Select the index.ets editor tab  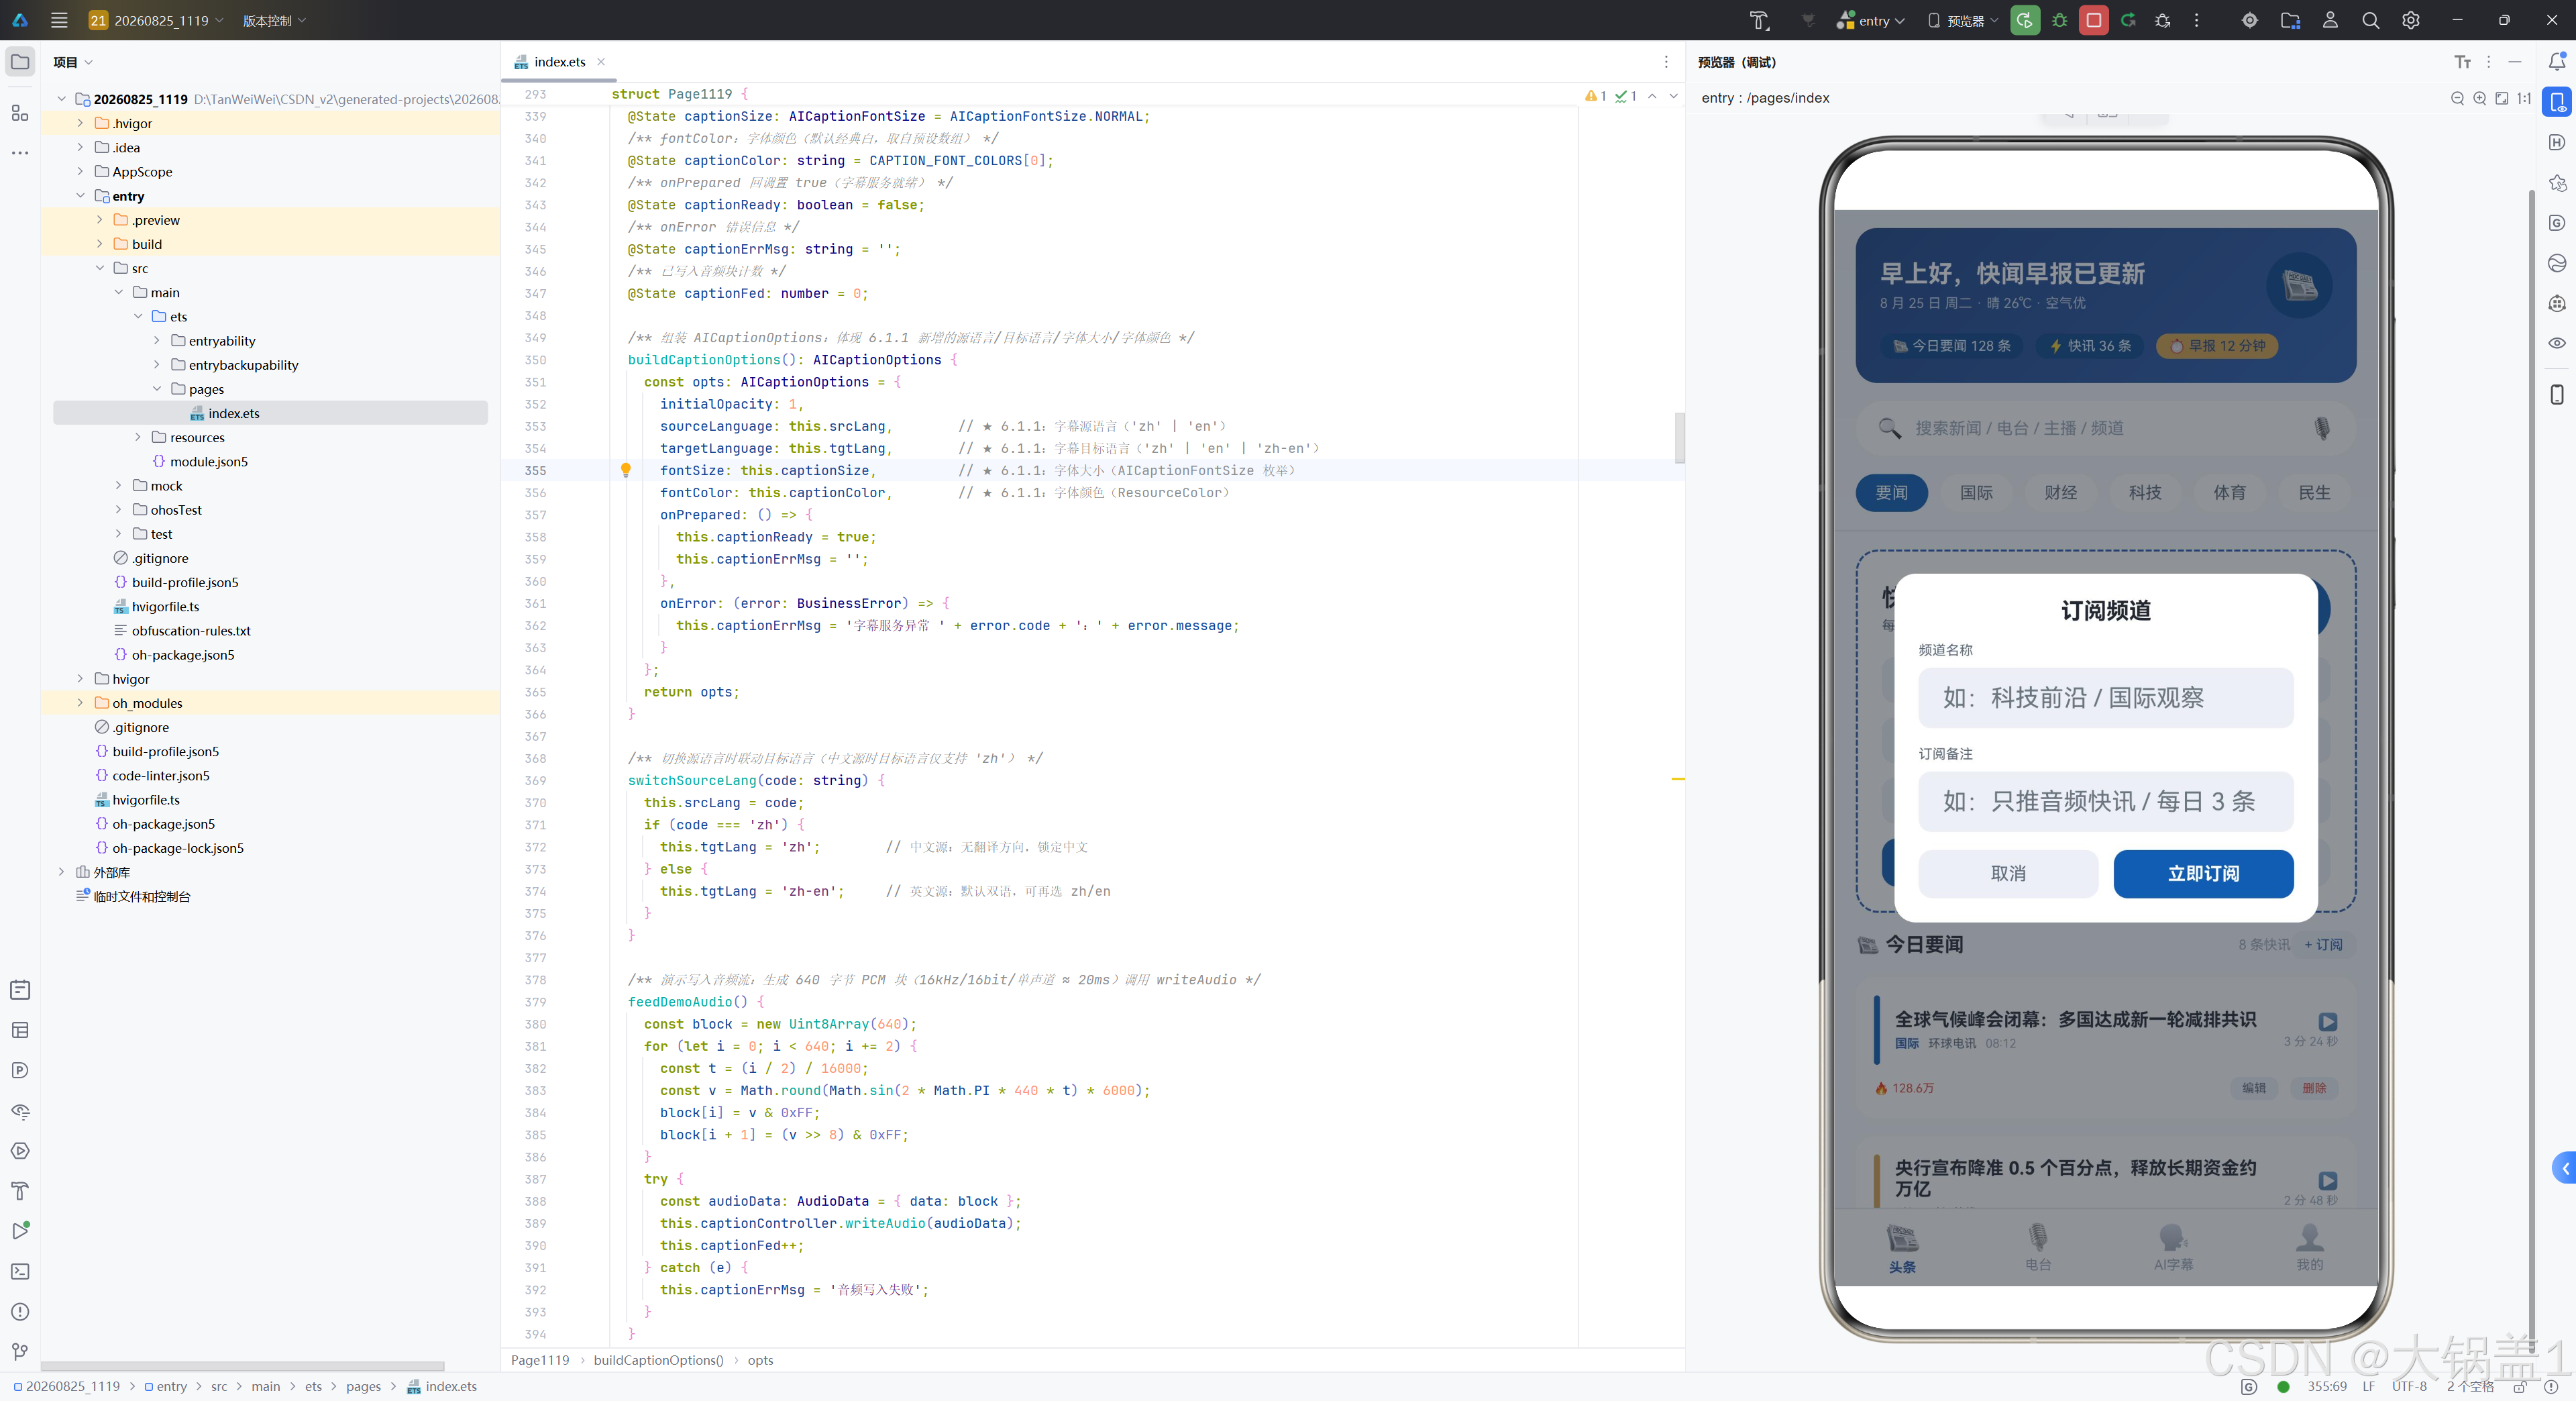[559, 62]
